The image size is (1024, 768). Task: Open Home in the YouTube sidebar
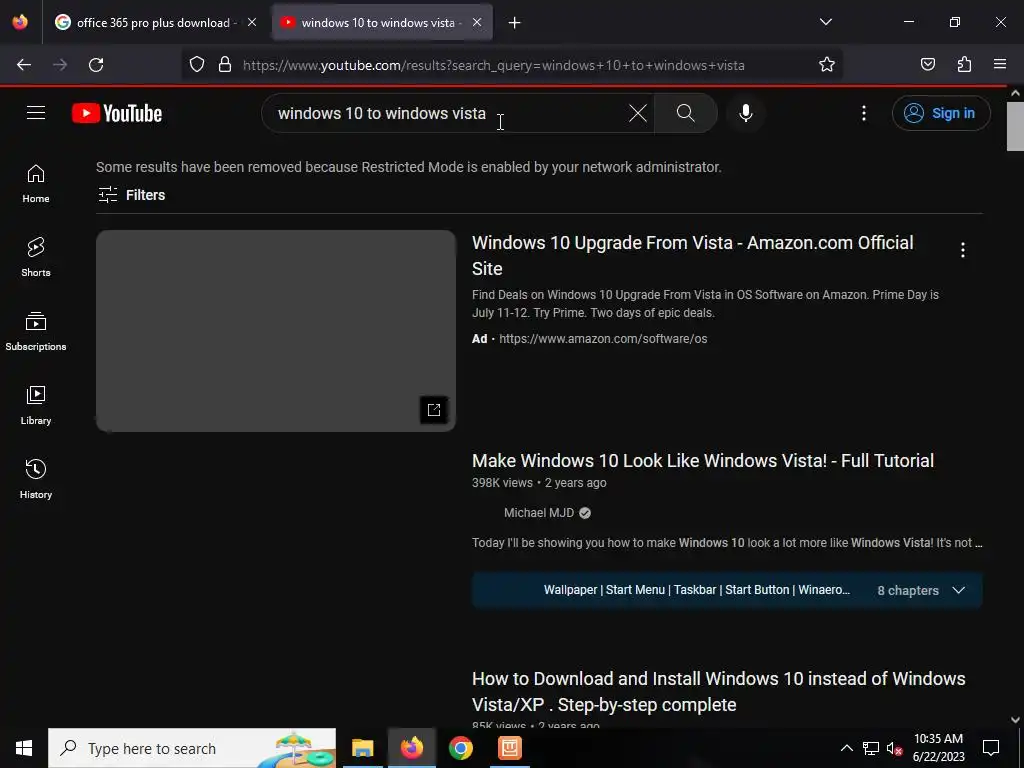[36, 184]
